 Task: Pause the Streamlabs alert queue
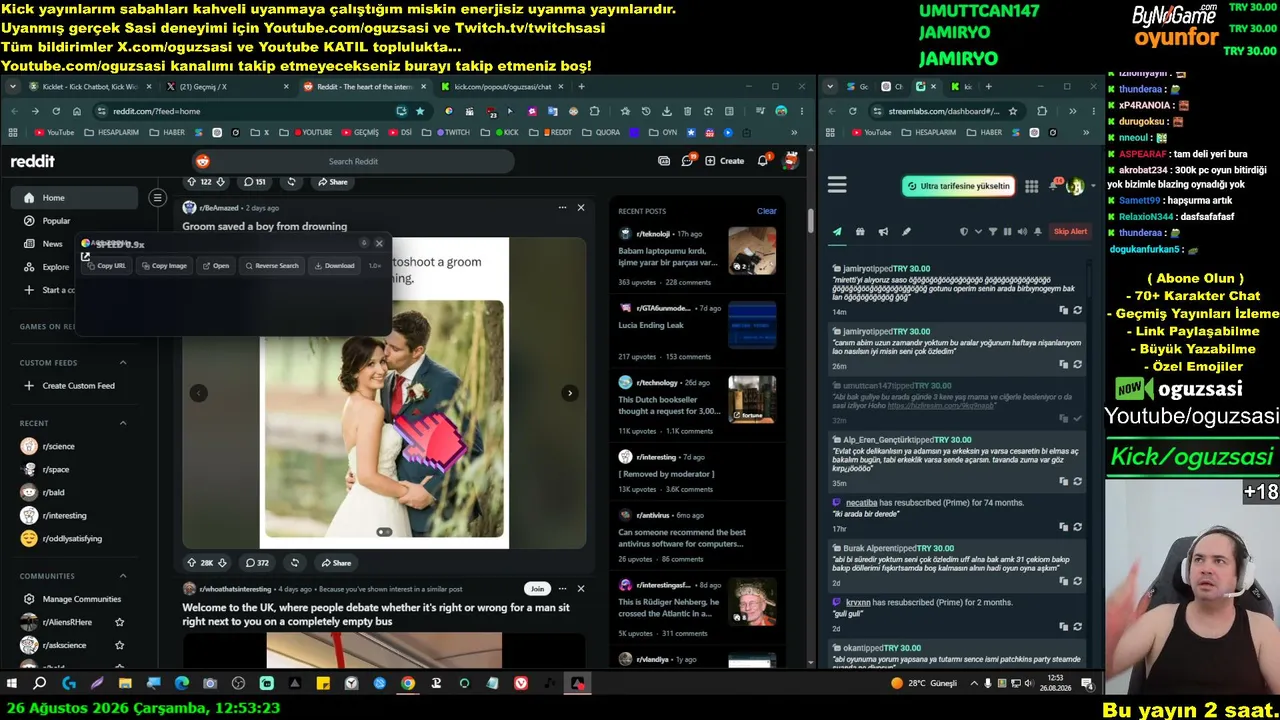1007,232
